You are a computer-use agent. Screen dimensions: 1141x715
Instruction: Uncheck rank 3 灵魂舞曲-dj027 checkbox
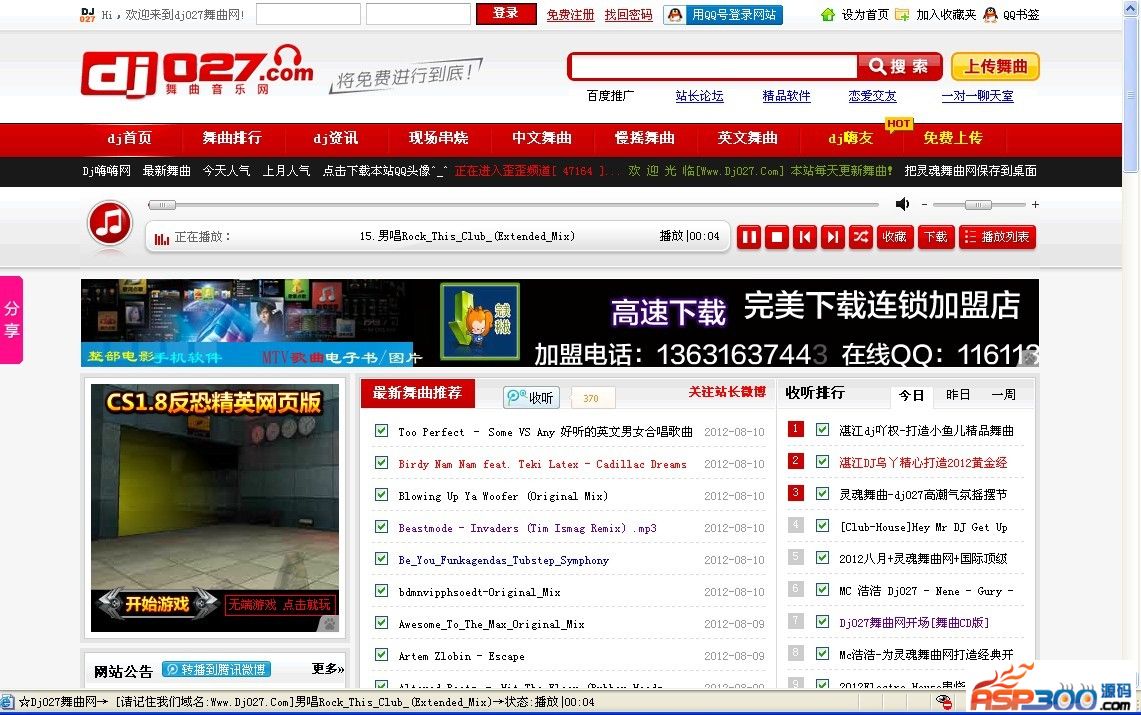822,494
